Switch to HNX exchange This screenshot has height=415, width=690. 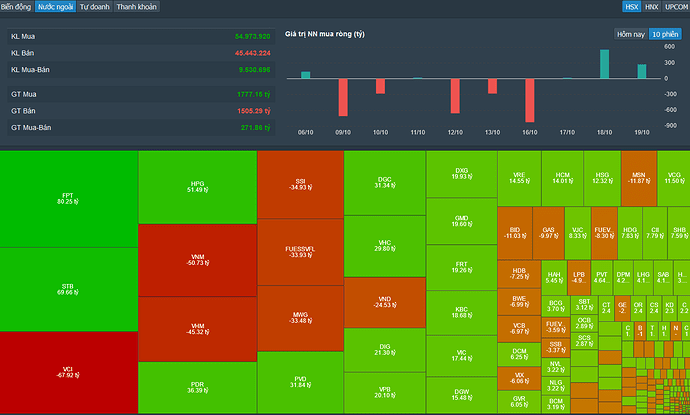[651, 7]
